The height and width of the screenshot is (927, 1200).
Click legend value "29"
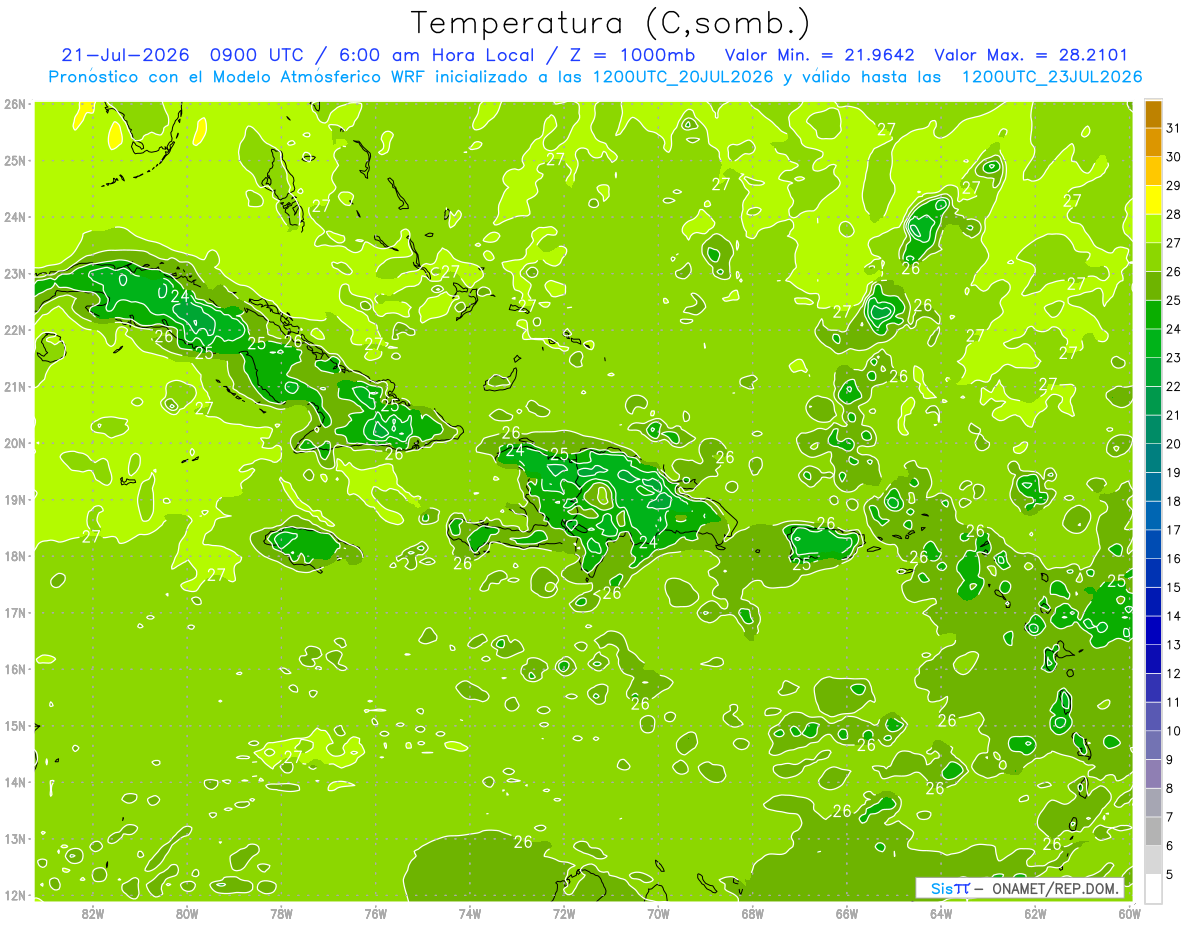pyautogui.click(x=1174, y=186)
